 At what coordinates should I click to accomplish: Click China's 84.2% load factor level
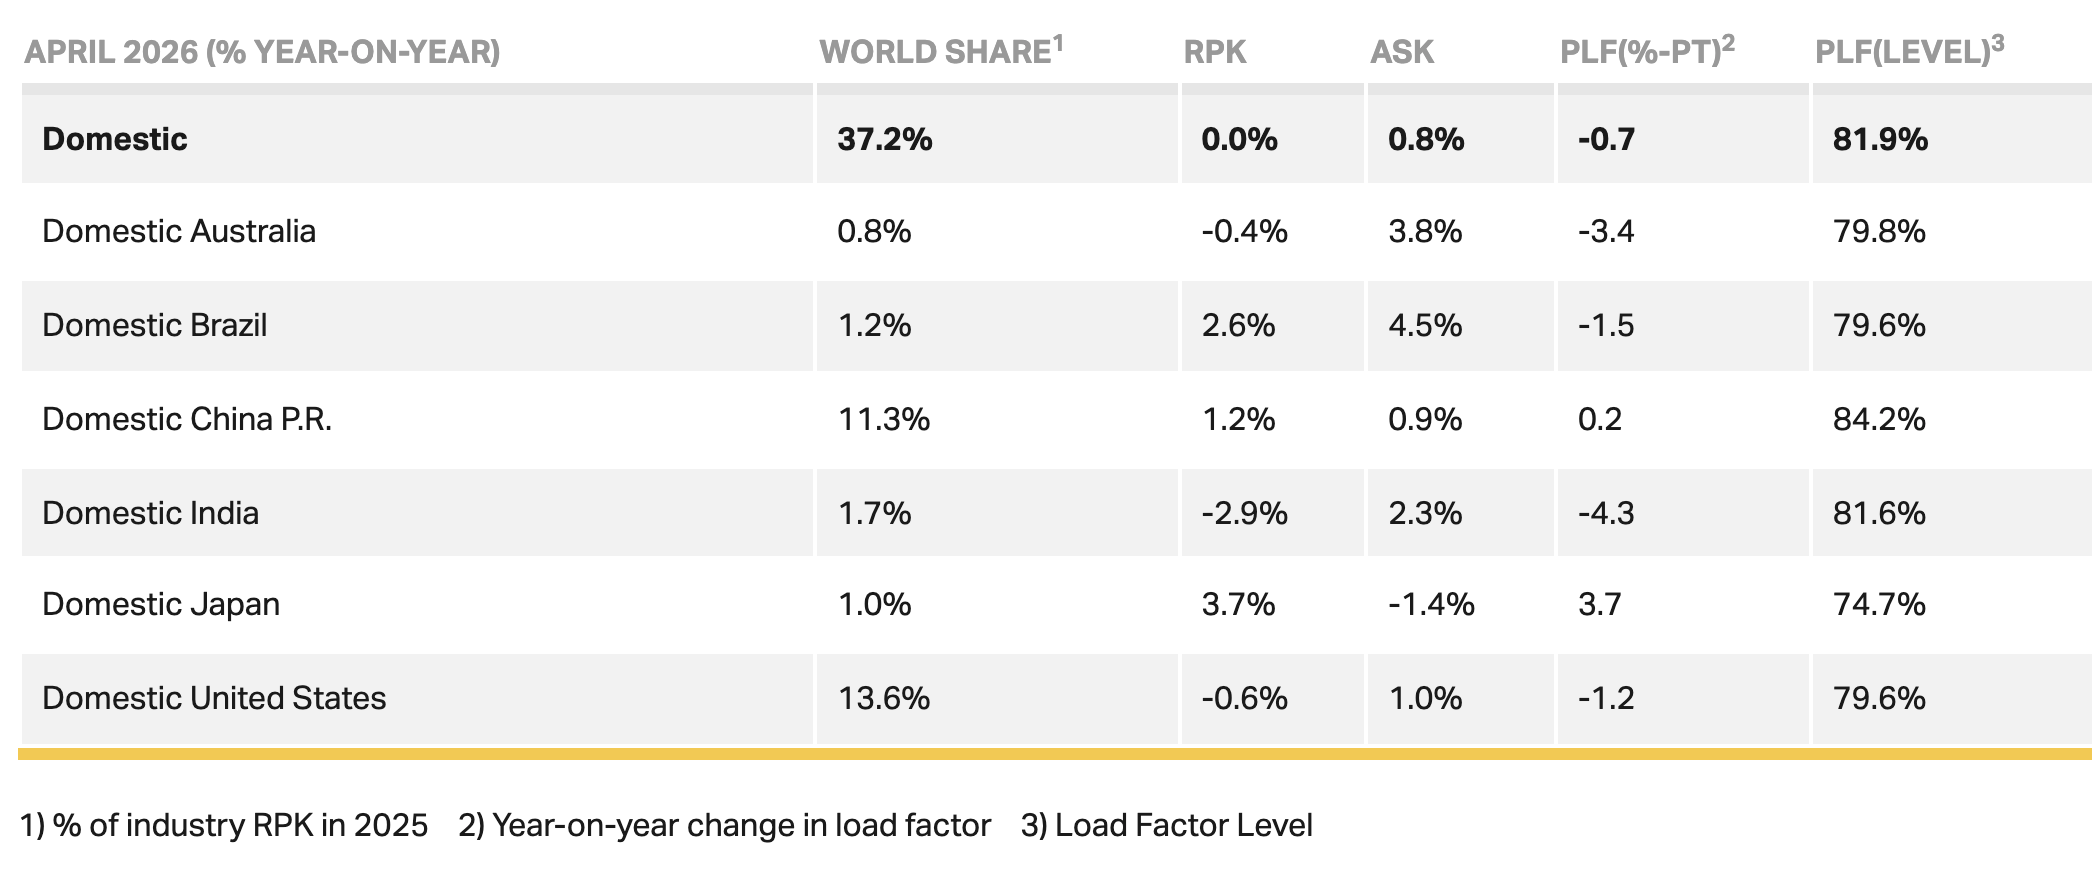coord(1879,419)
